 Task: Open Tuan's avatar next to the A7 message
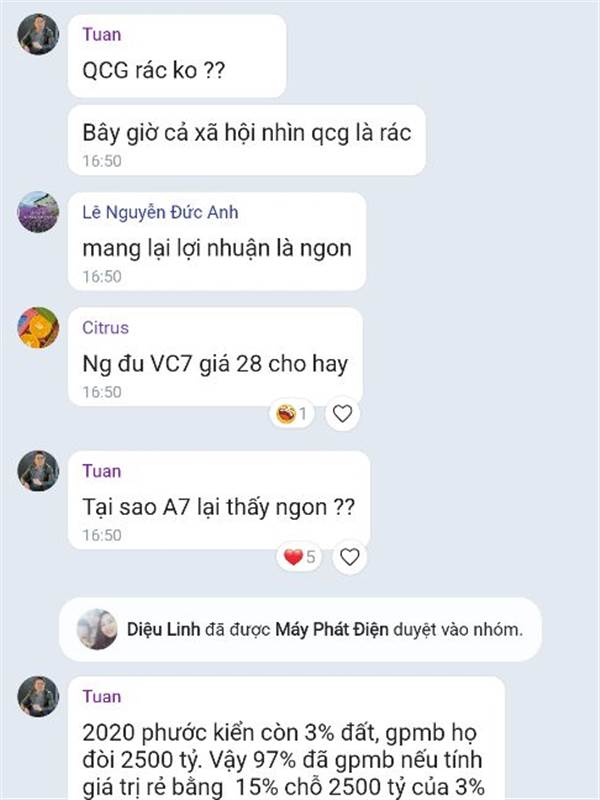click(x=38, y=471)
